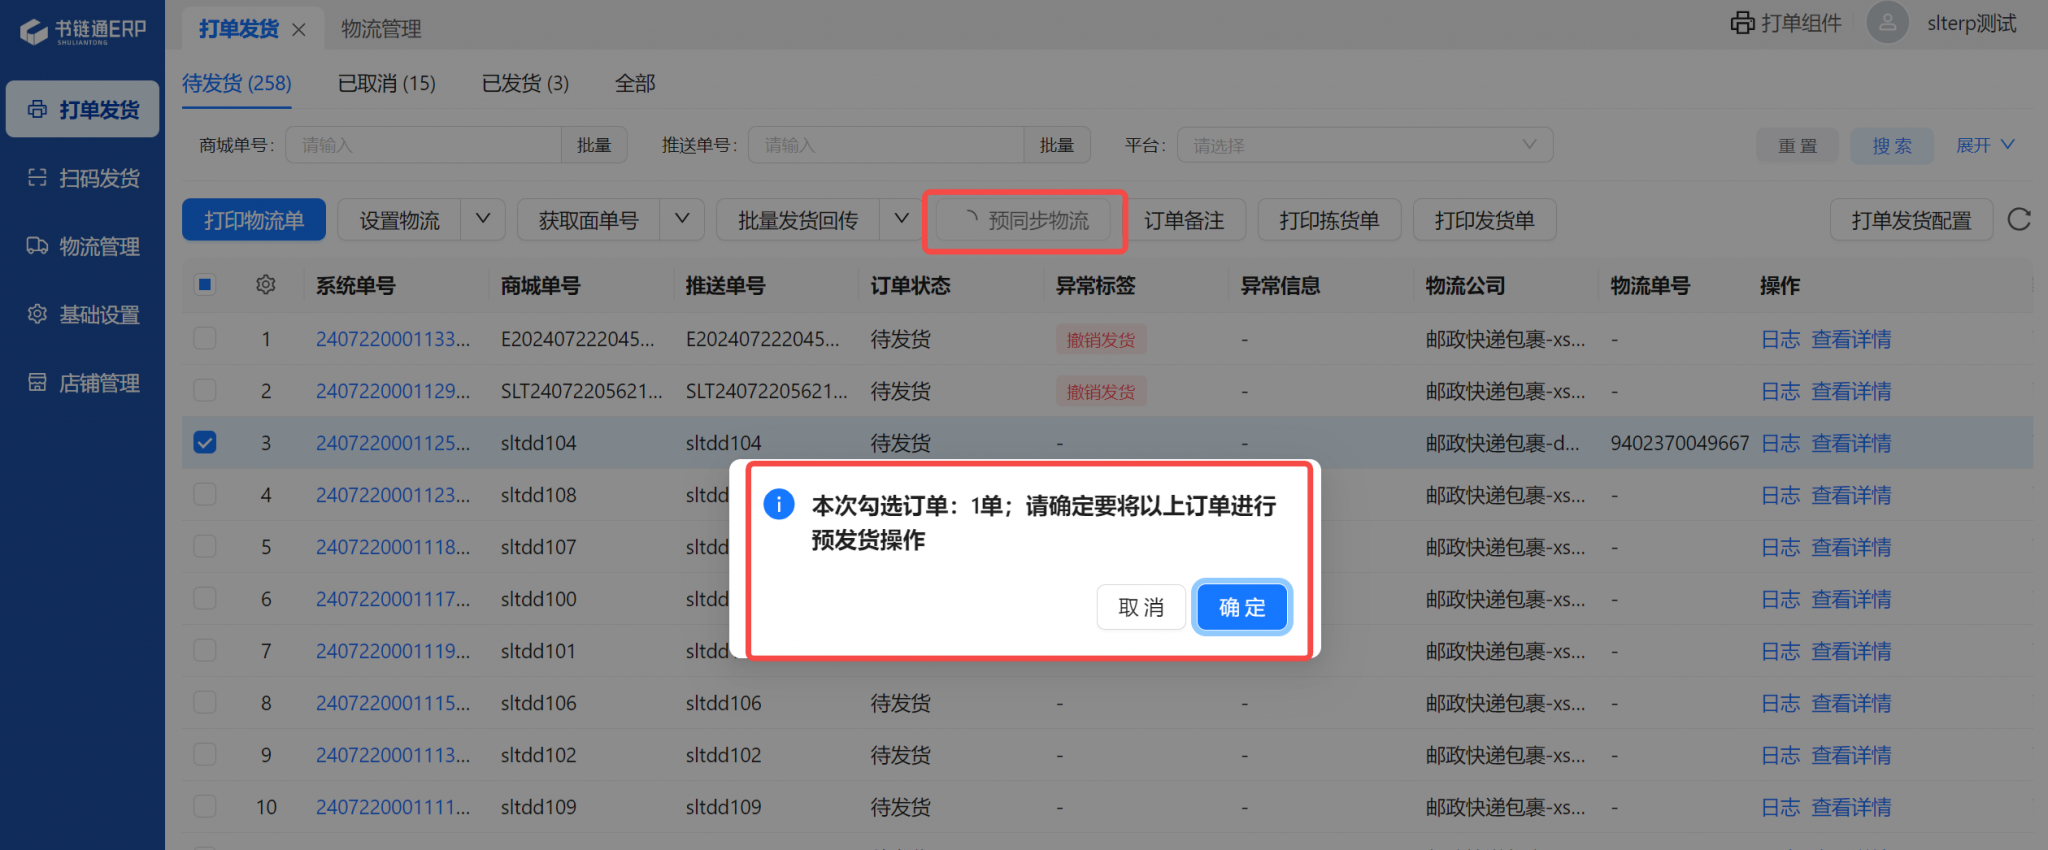Click the 书链通ERP logo icon
This screenshot has width=2048, height=850.
point(34,31)
